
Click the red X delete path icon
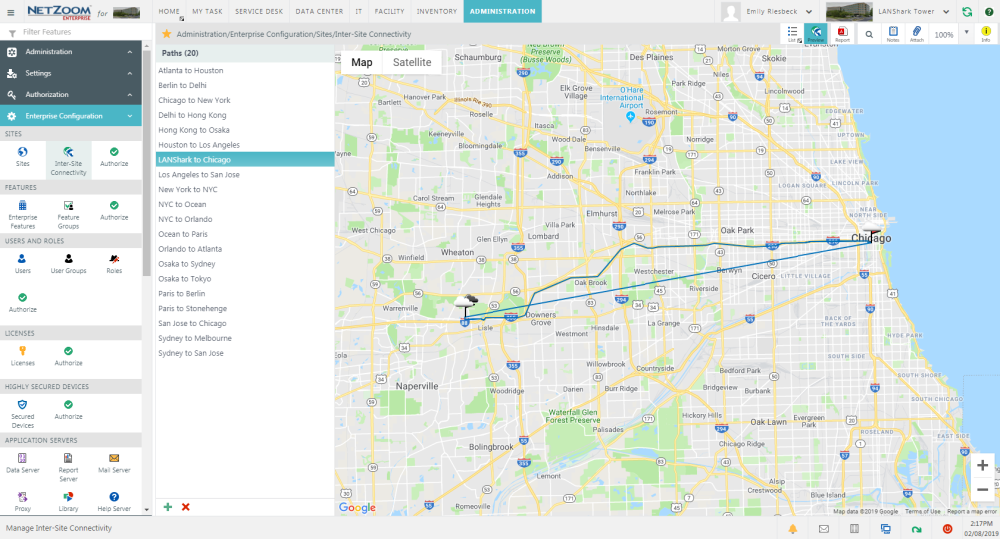click(x=186, y=507)
